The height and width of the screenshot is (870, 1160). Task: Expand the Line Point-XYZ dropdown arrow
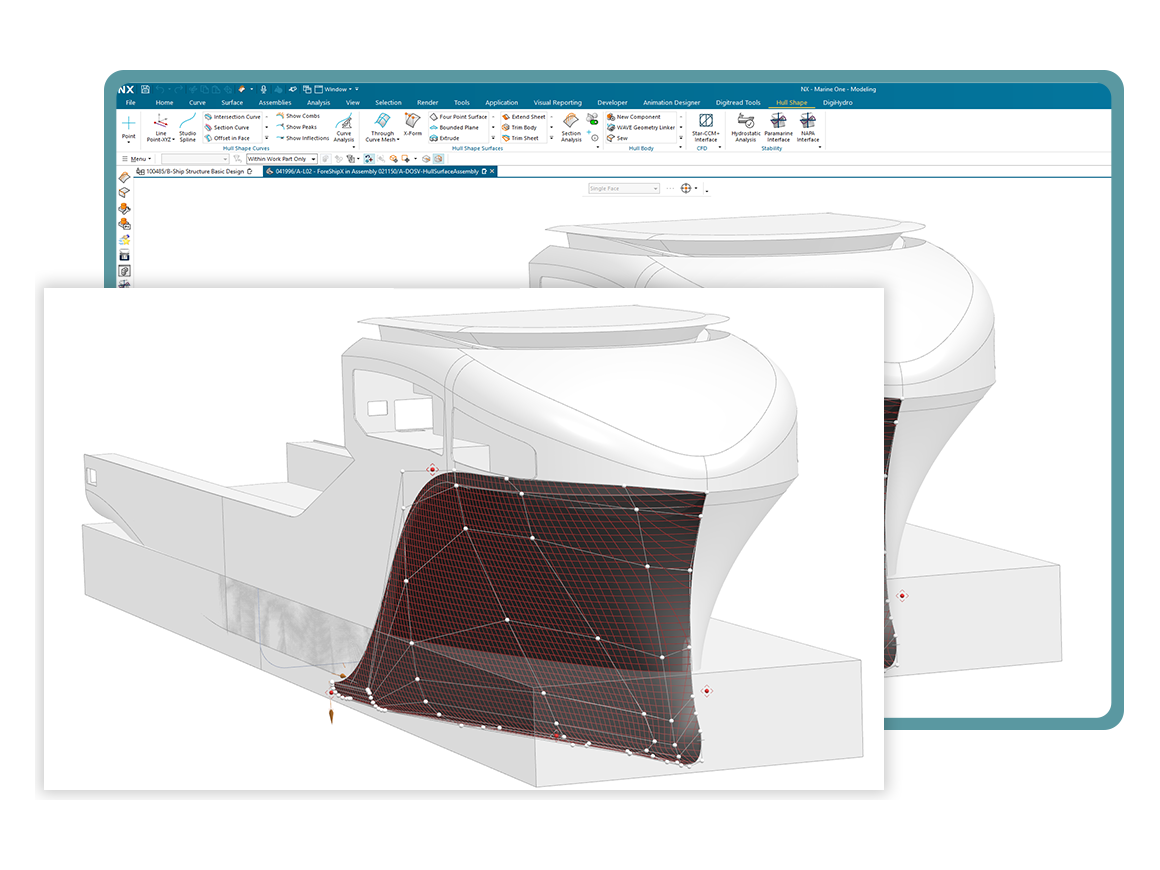tap(174, 140)
